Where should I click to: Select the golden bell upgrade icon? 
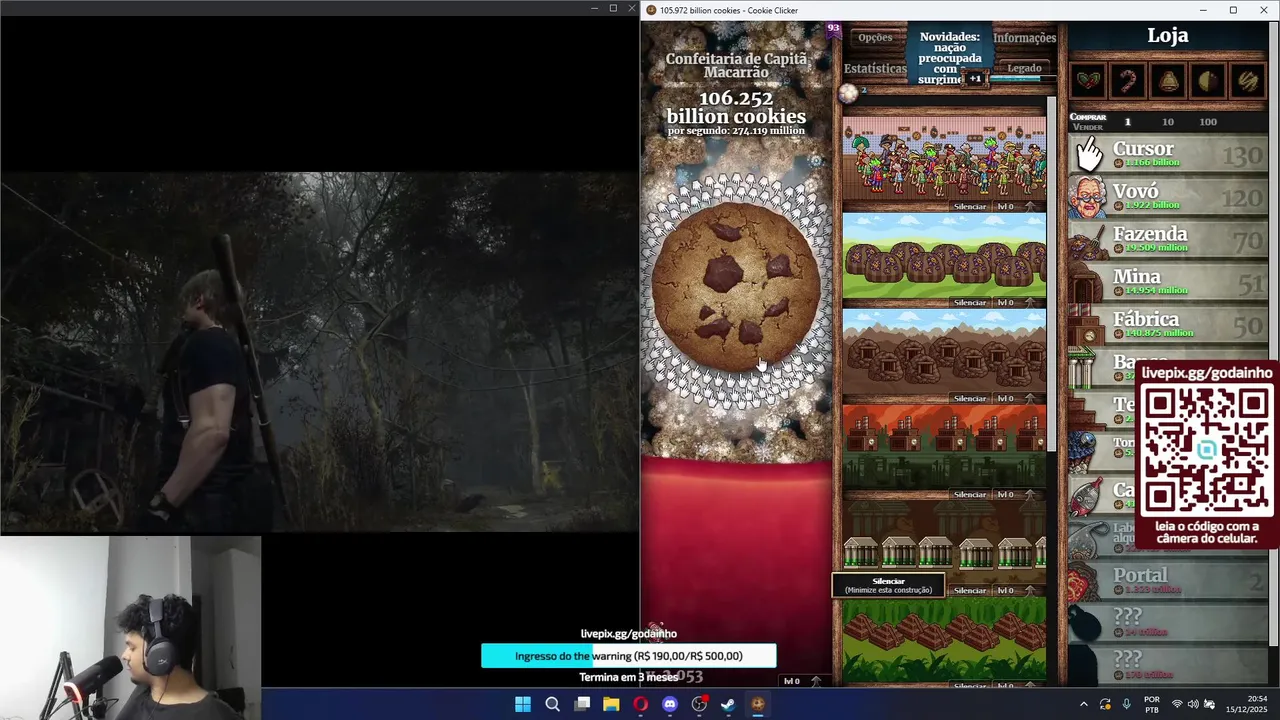point(1168,81)
